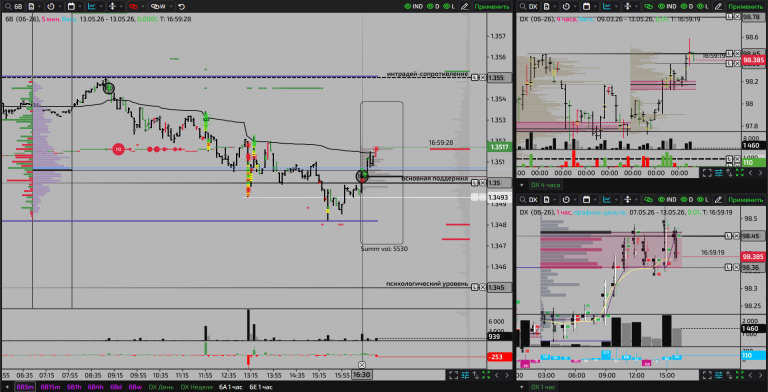This screenshot has width=768, height=392.
Task: Open calendar period icon in top DX chart
Action: tap(586, 6)
